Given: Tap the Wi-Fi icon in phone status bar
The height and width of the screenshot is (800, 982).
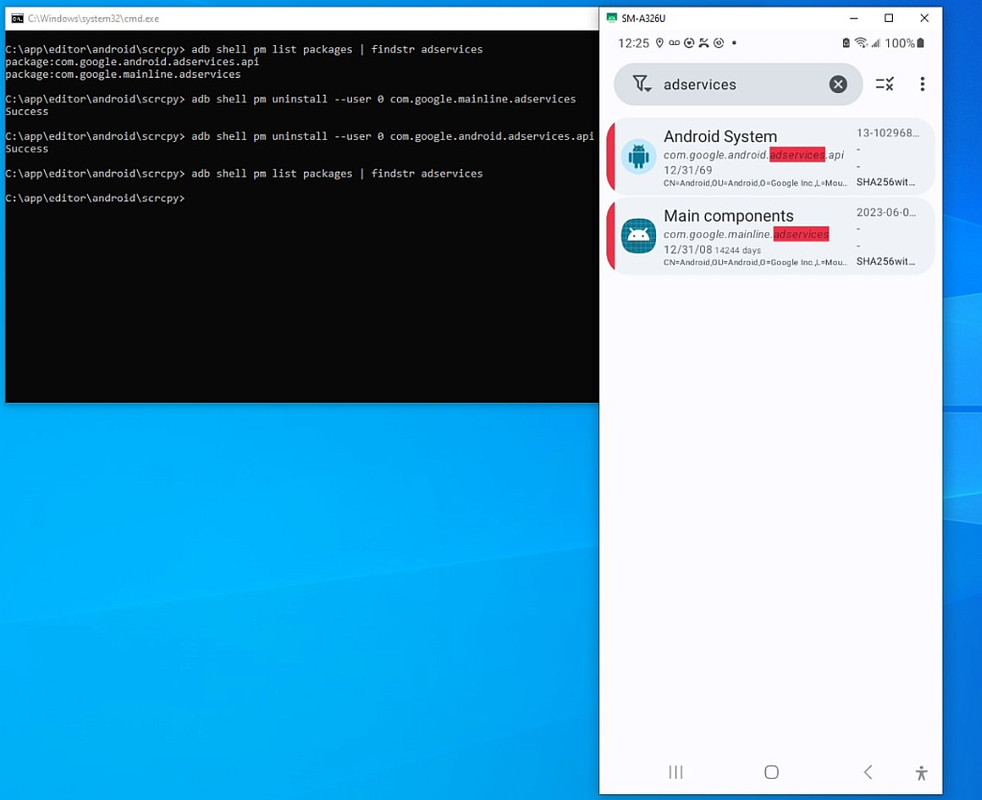Looking at the screenshot, I should (x=861, y=43).
